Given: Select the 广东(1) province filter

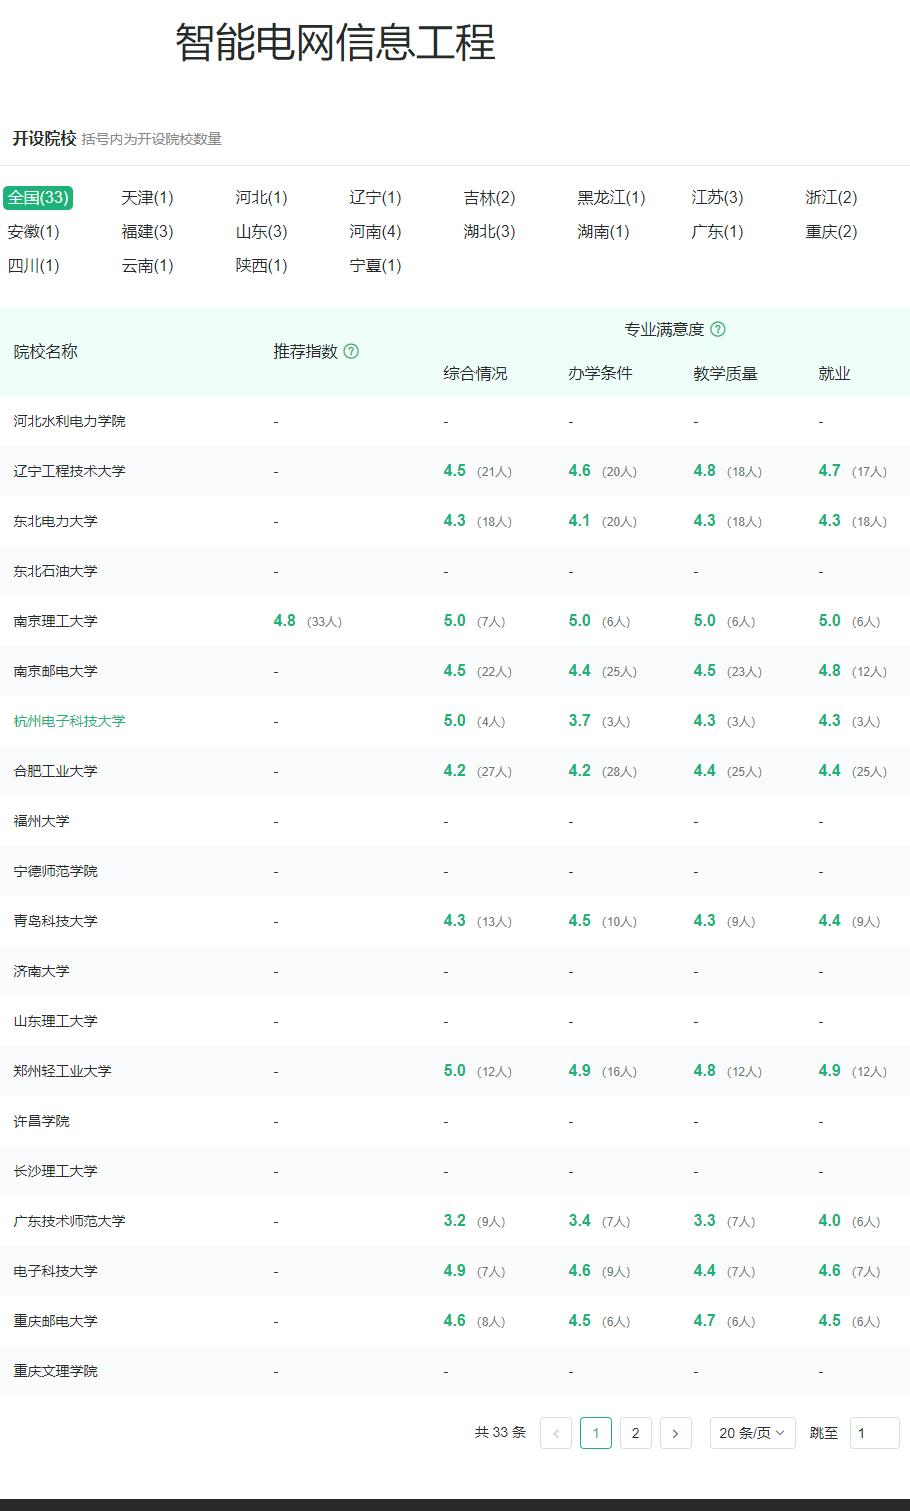Looking at the screenshot, I should pyautogui.click(x=714, y=233).
